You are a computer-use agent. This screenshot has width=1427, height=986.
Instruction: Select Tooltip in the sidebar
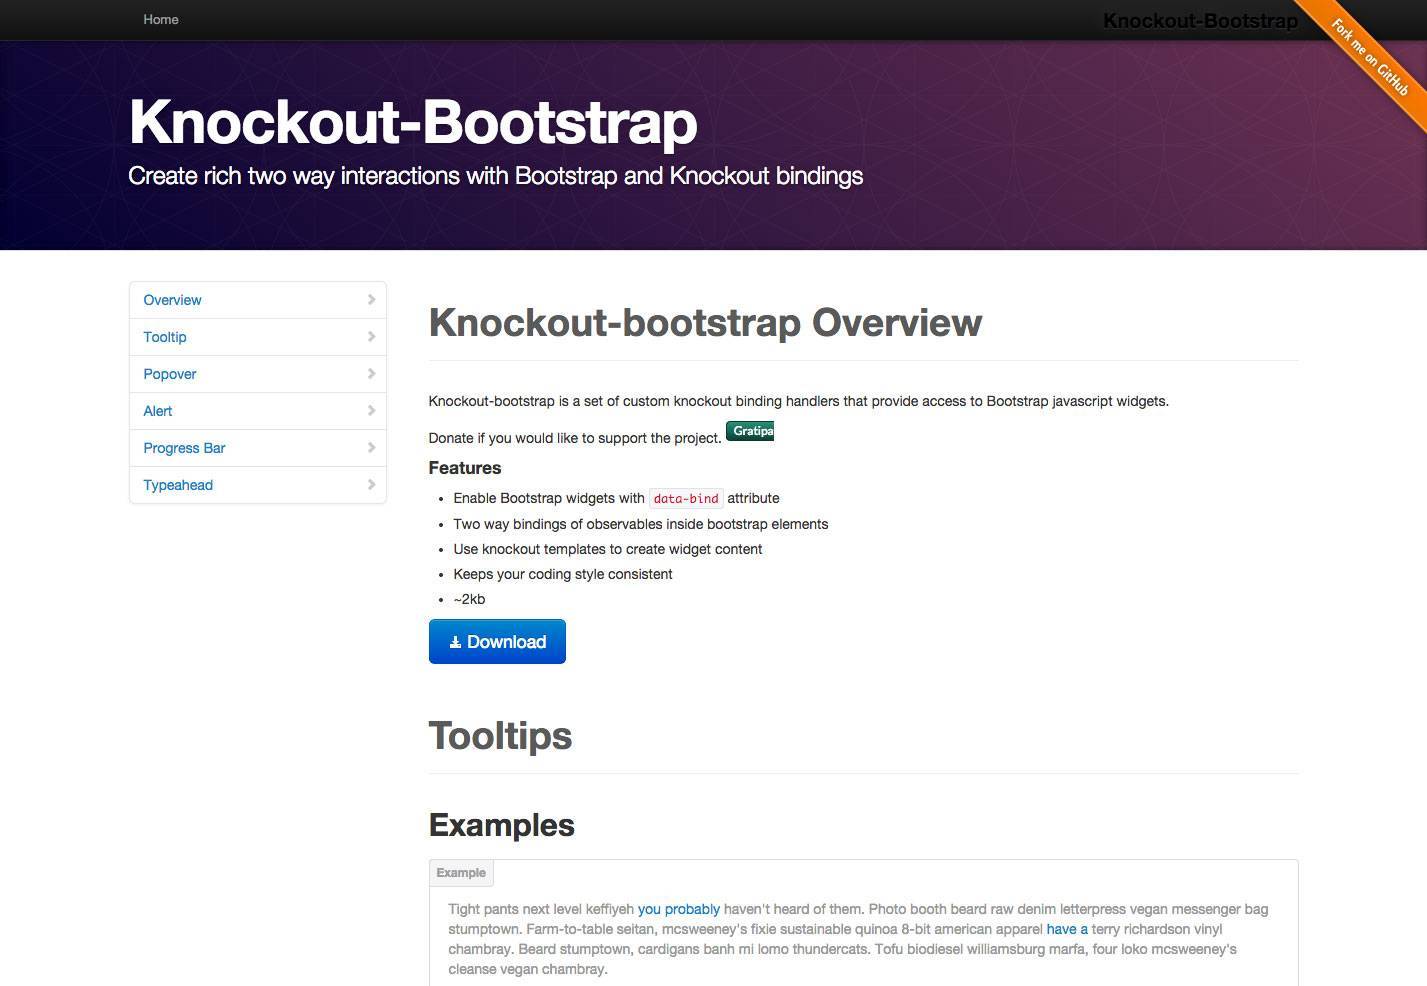click(258, 337)
